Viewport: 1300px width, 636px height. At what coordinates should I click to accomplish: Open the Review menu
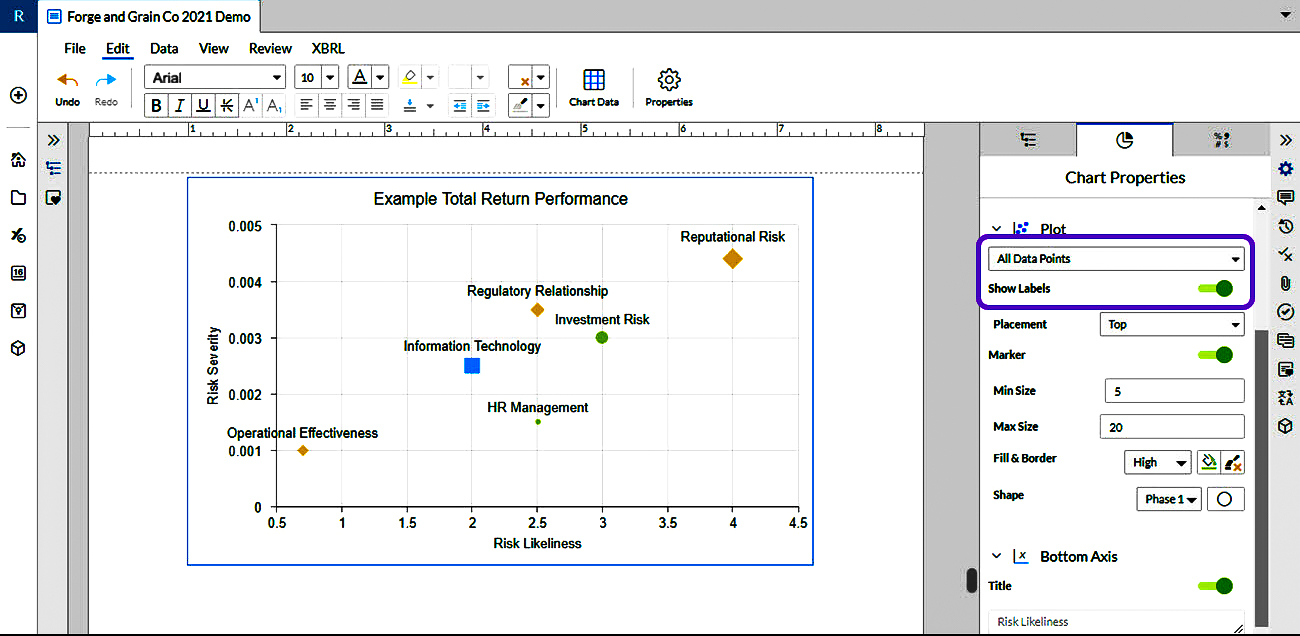(270, 48)
